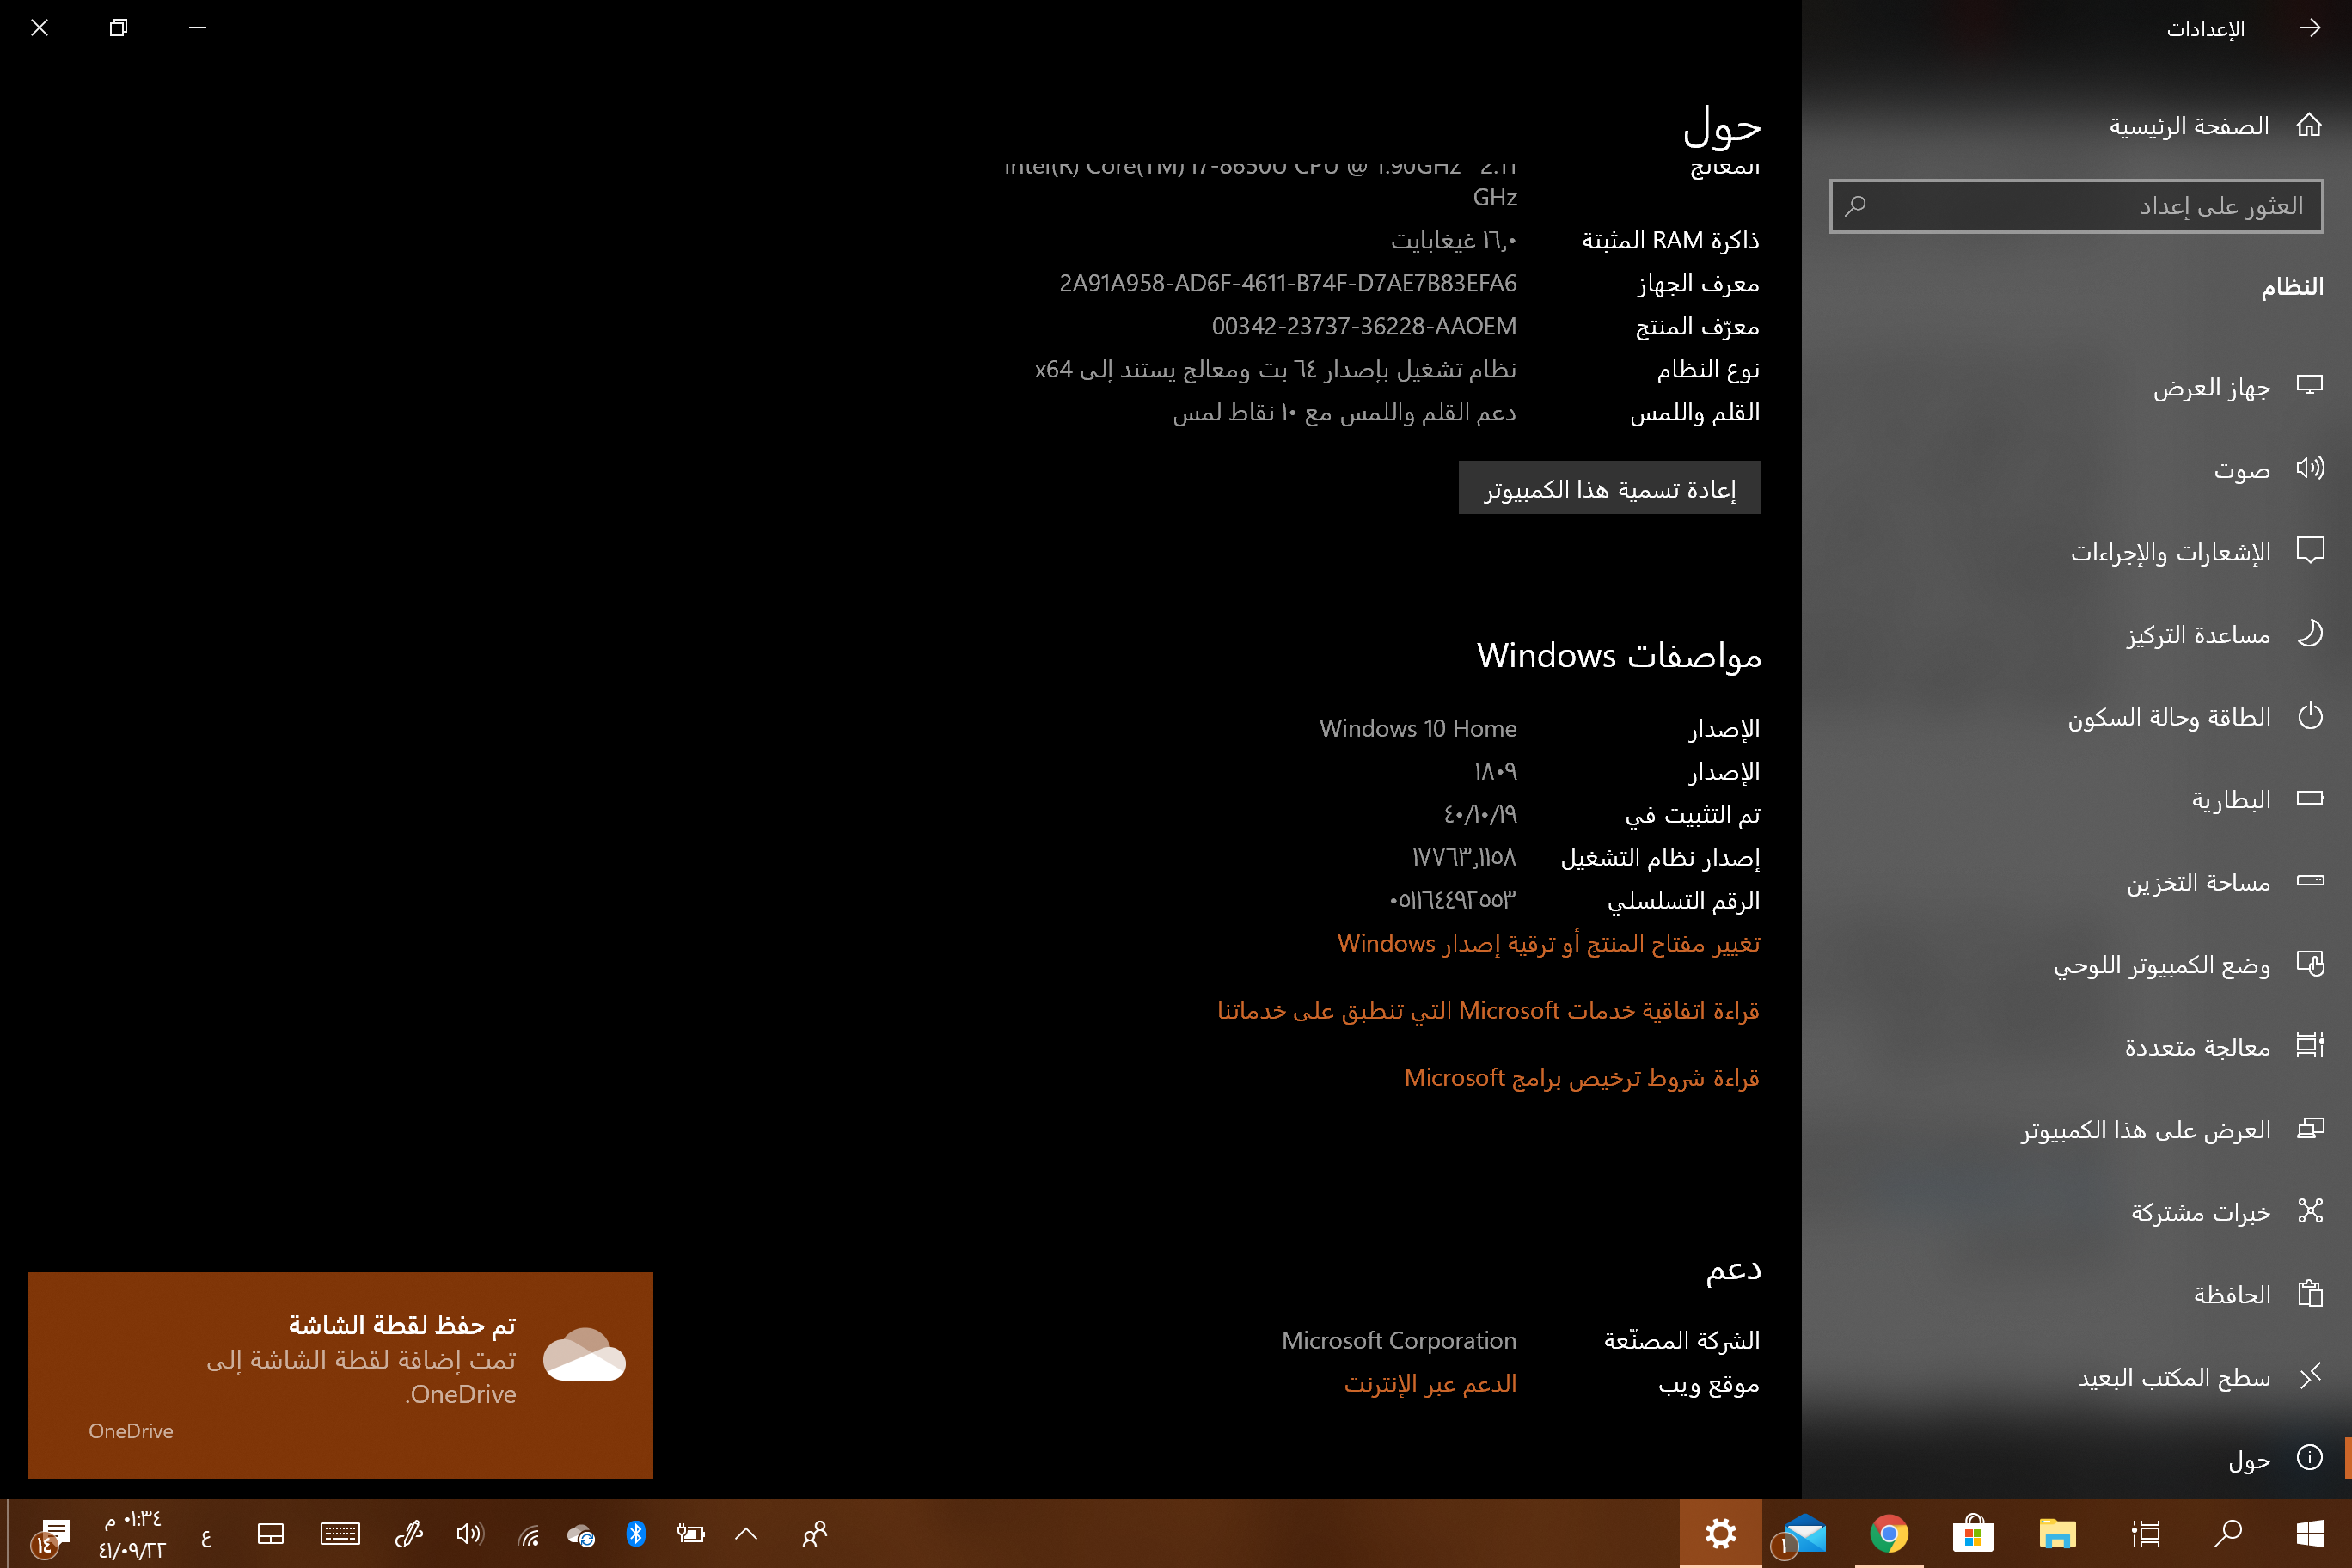
Task: Open the Battery settings page
Action: click(2230, 799)
